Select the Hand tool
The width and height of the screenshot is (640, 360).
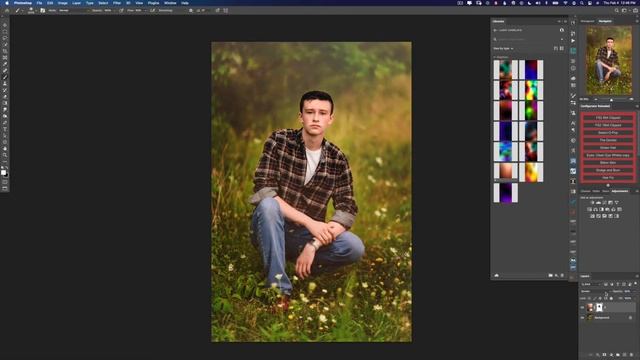(x=5, y=149)
